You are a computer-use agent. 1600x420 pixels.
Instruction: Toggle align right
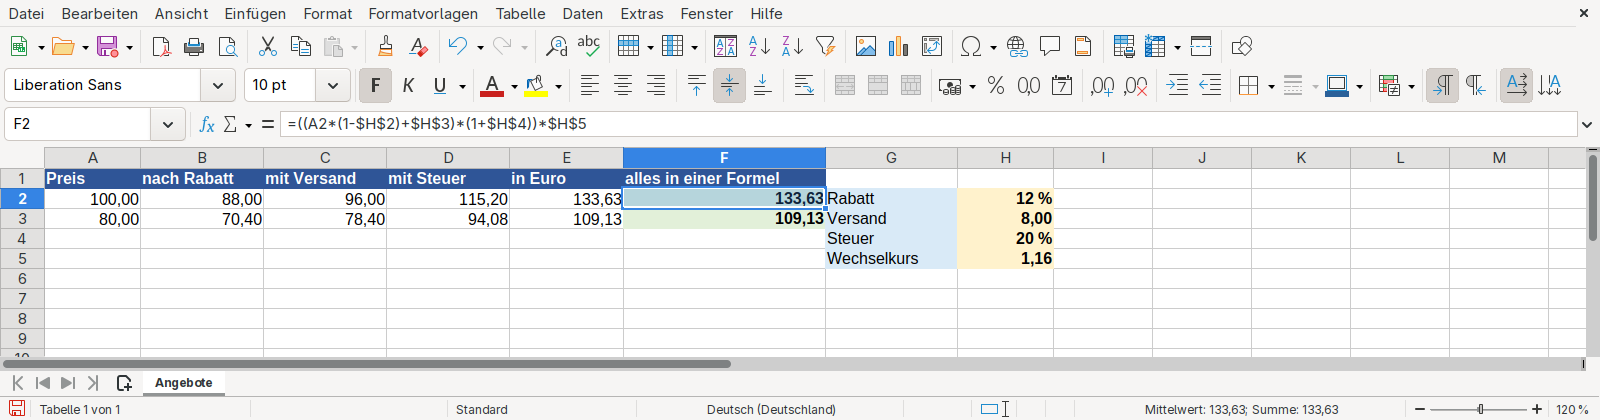pyautogui.click(x=656, y=86)
